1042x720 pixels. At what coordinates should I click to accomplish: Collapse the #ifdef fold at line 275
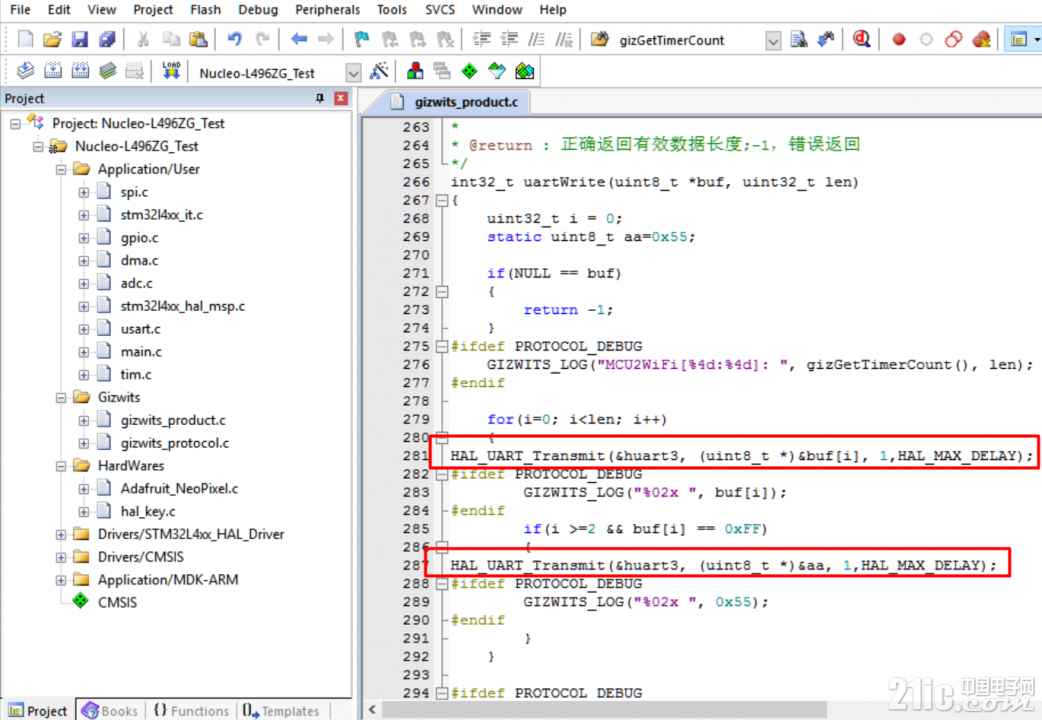pyautogui.click(x=441, y=346)
